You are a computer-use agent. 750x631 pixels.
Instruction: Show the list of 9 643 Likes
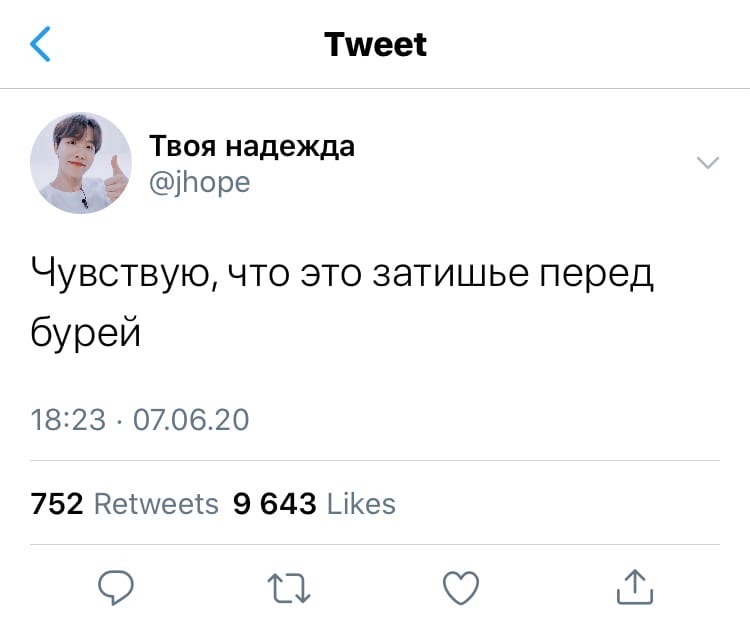tap(314, 504)
